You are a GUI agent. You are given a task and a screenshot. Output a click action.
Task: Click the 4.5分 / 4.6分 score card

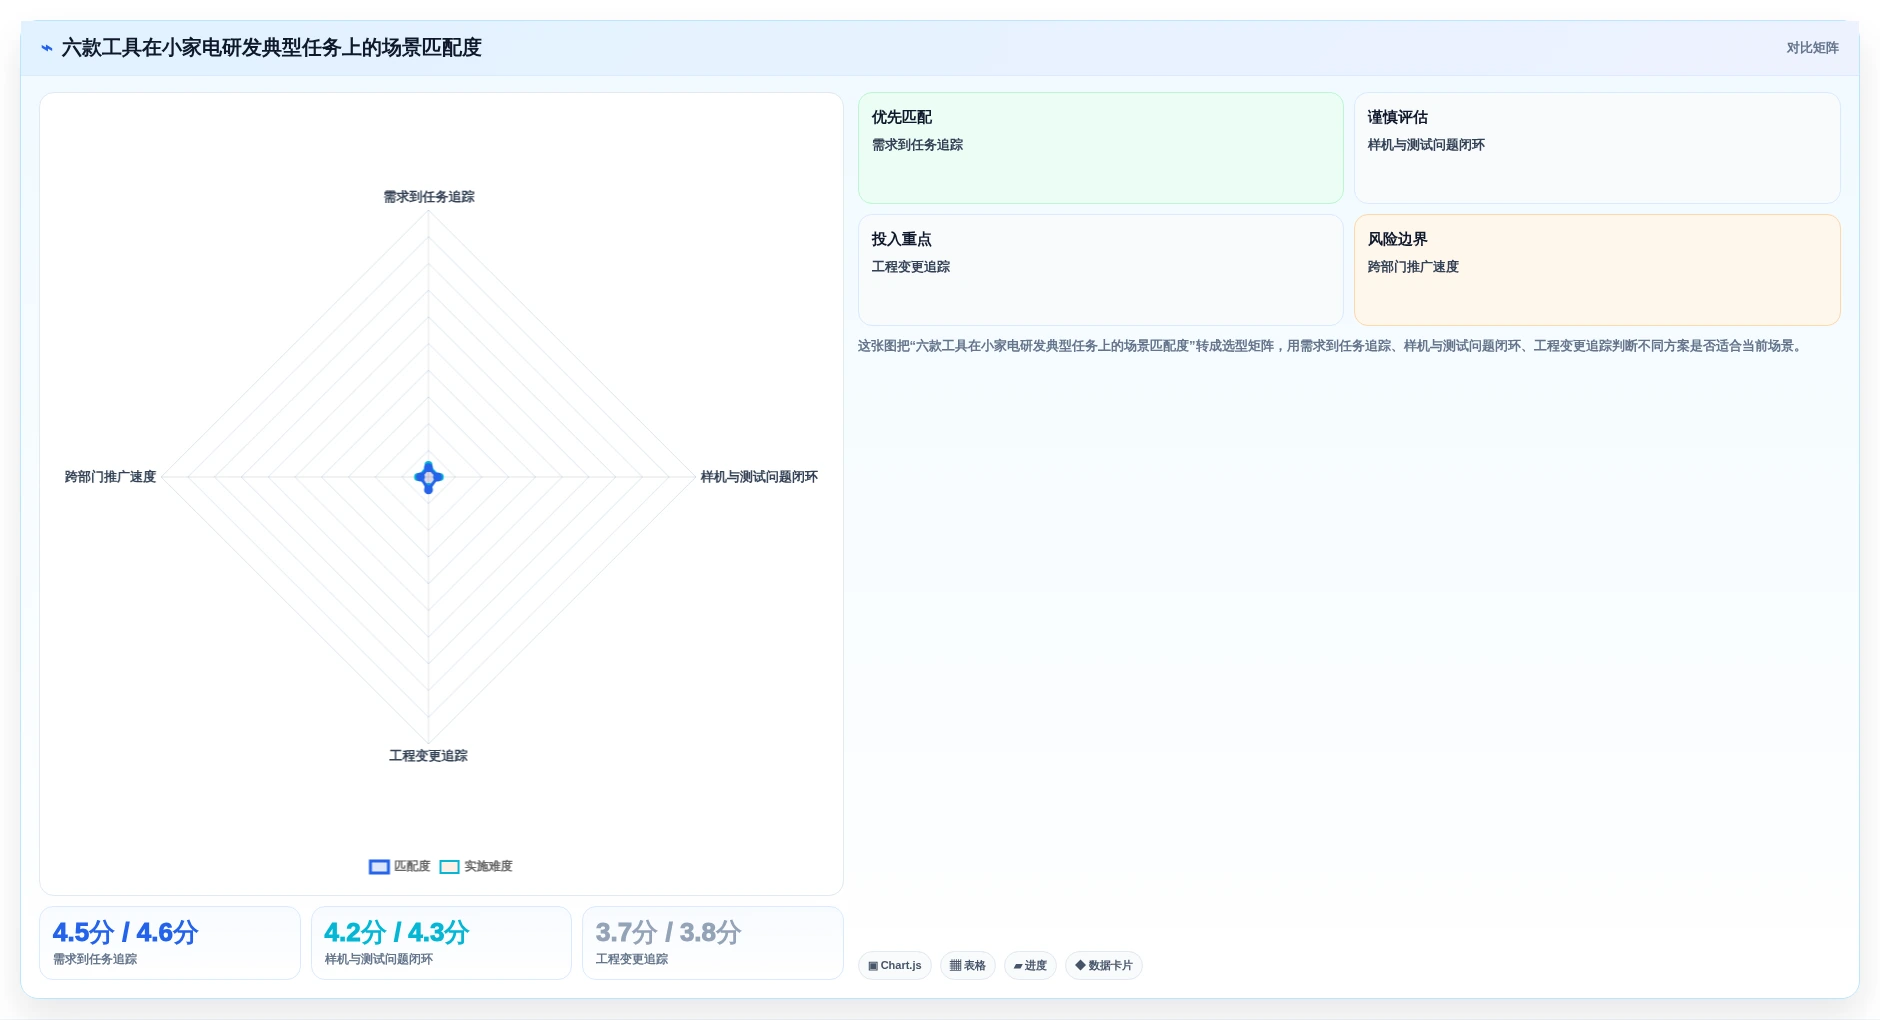click(x=170, y=943)
